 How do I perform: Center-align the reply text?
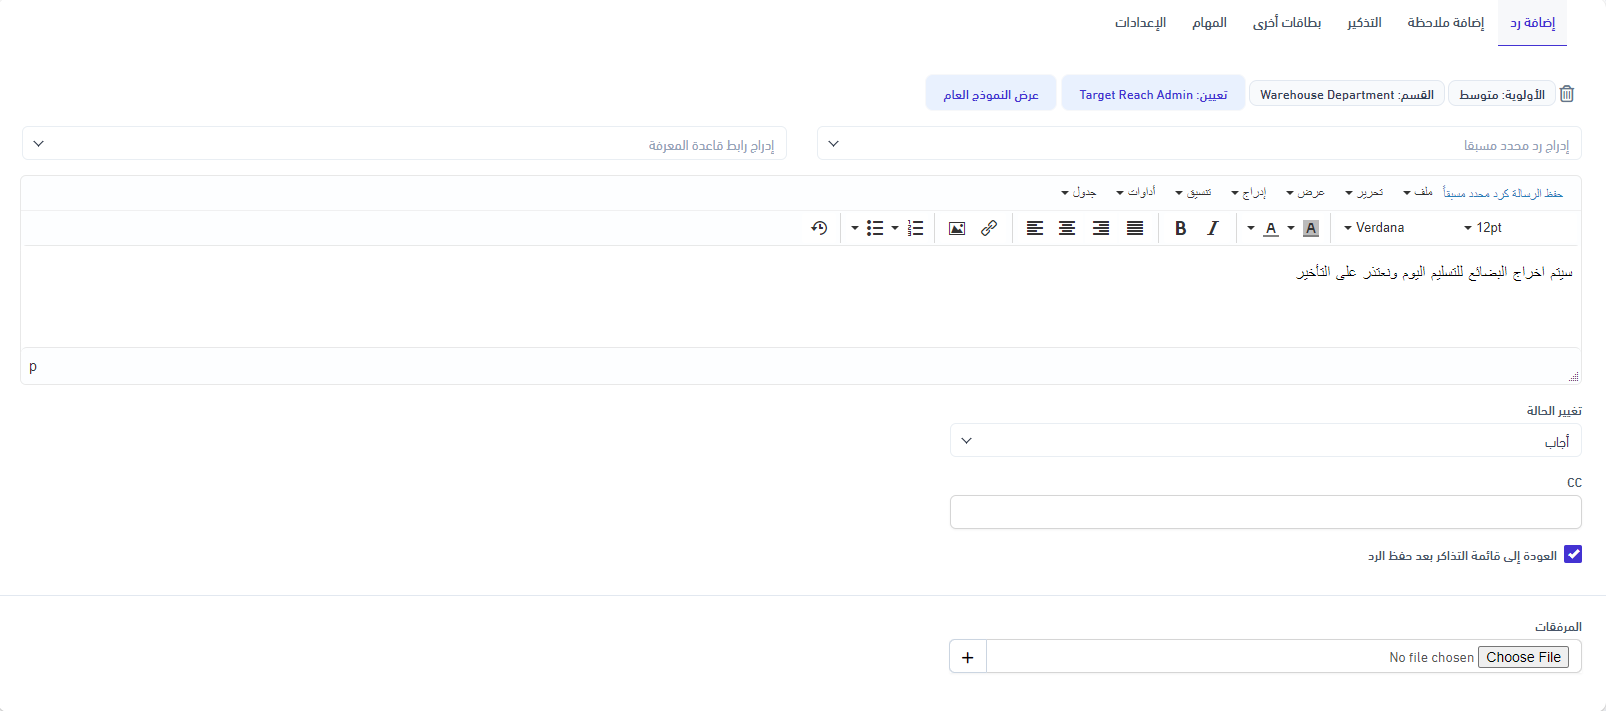point(1067,228)
